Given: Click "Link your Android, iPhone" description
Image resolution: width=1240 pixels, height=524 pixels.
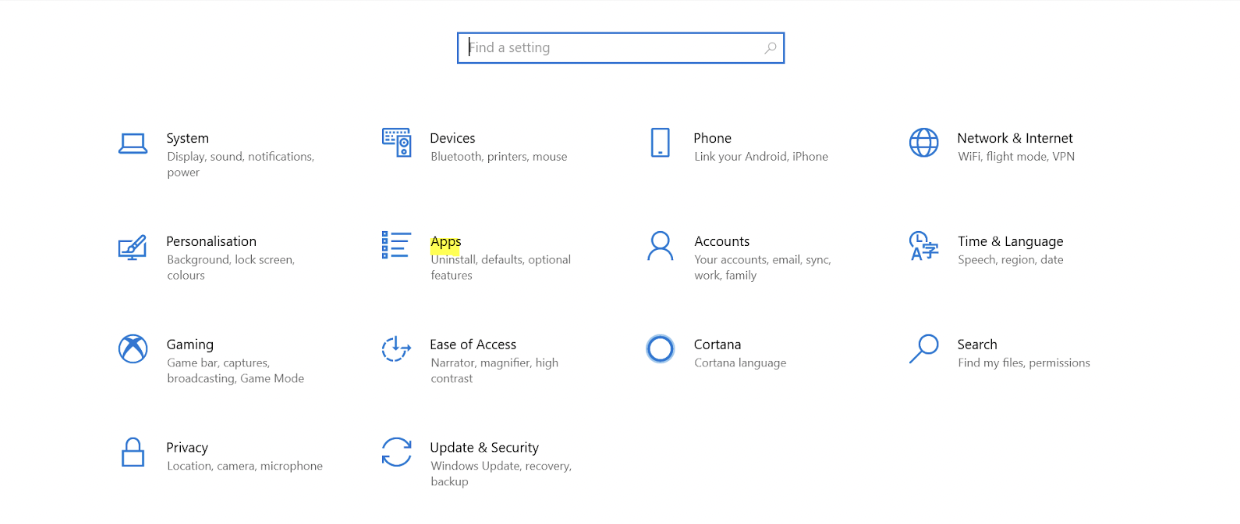Looking at the screenshot, I should coord(761,157).
